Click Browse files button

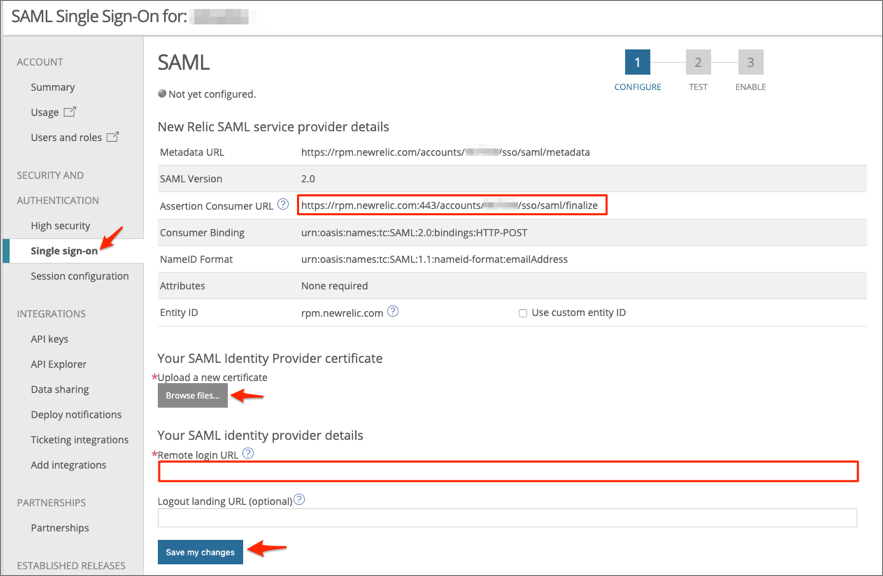click(192, 396)
